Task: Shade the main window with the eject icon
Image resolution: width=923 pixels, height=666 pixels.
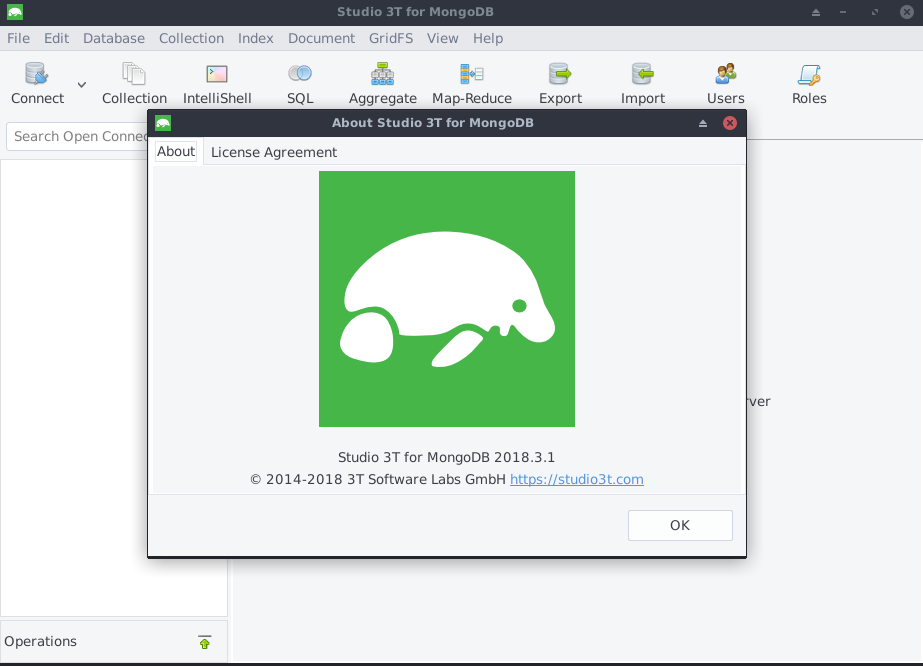Action: [x=815, y=12]
